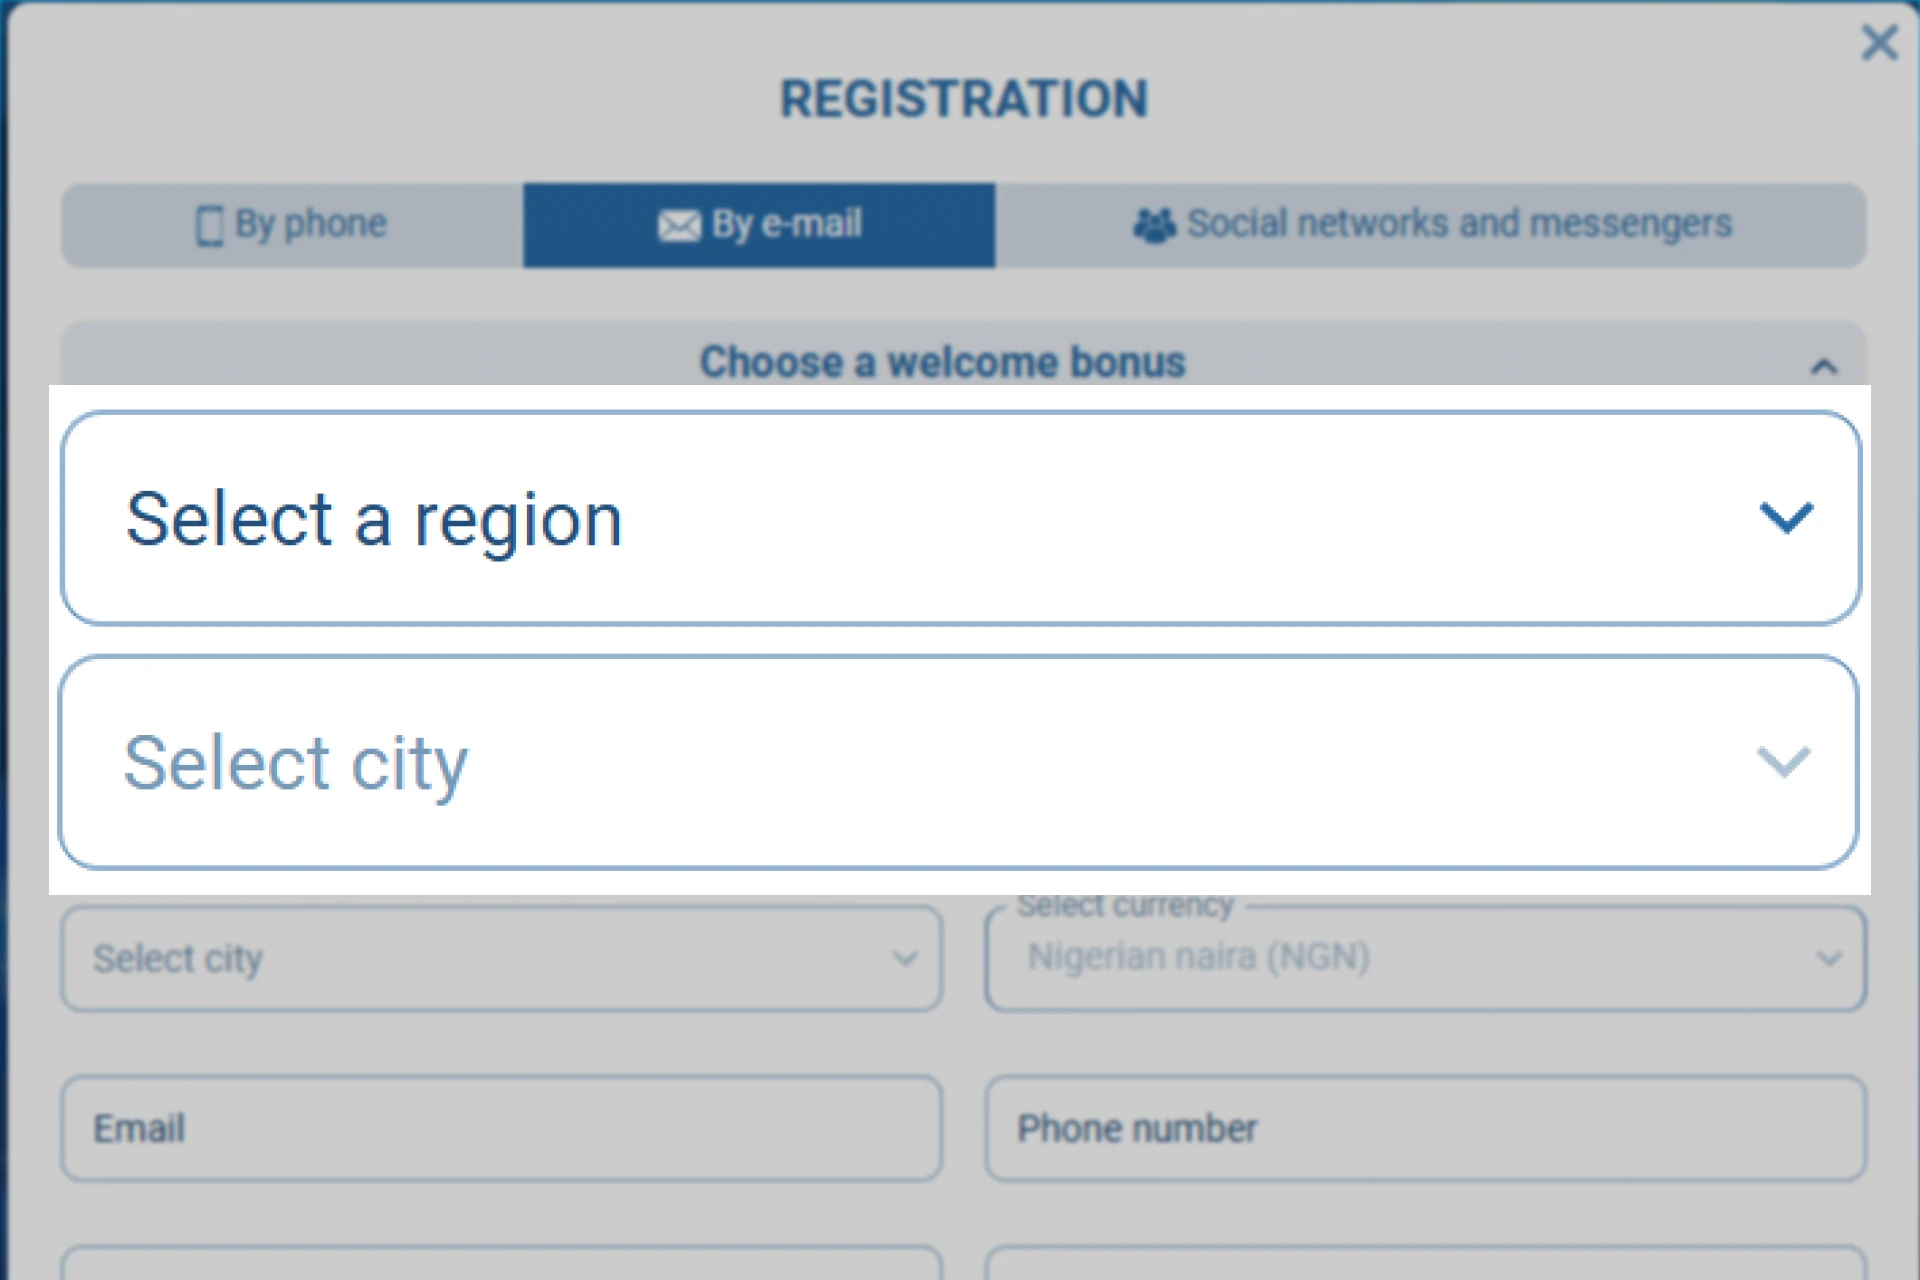Open the Nigerian naira currency selector
Screen dimensions: 1920x1280
point(1424,958)
